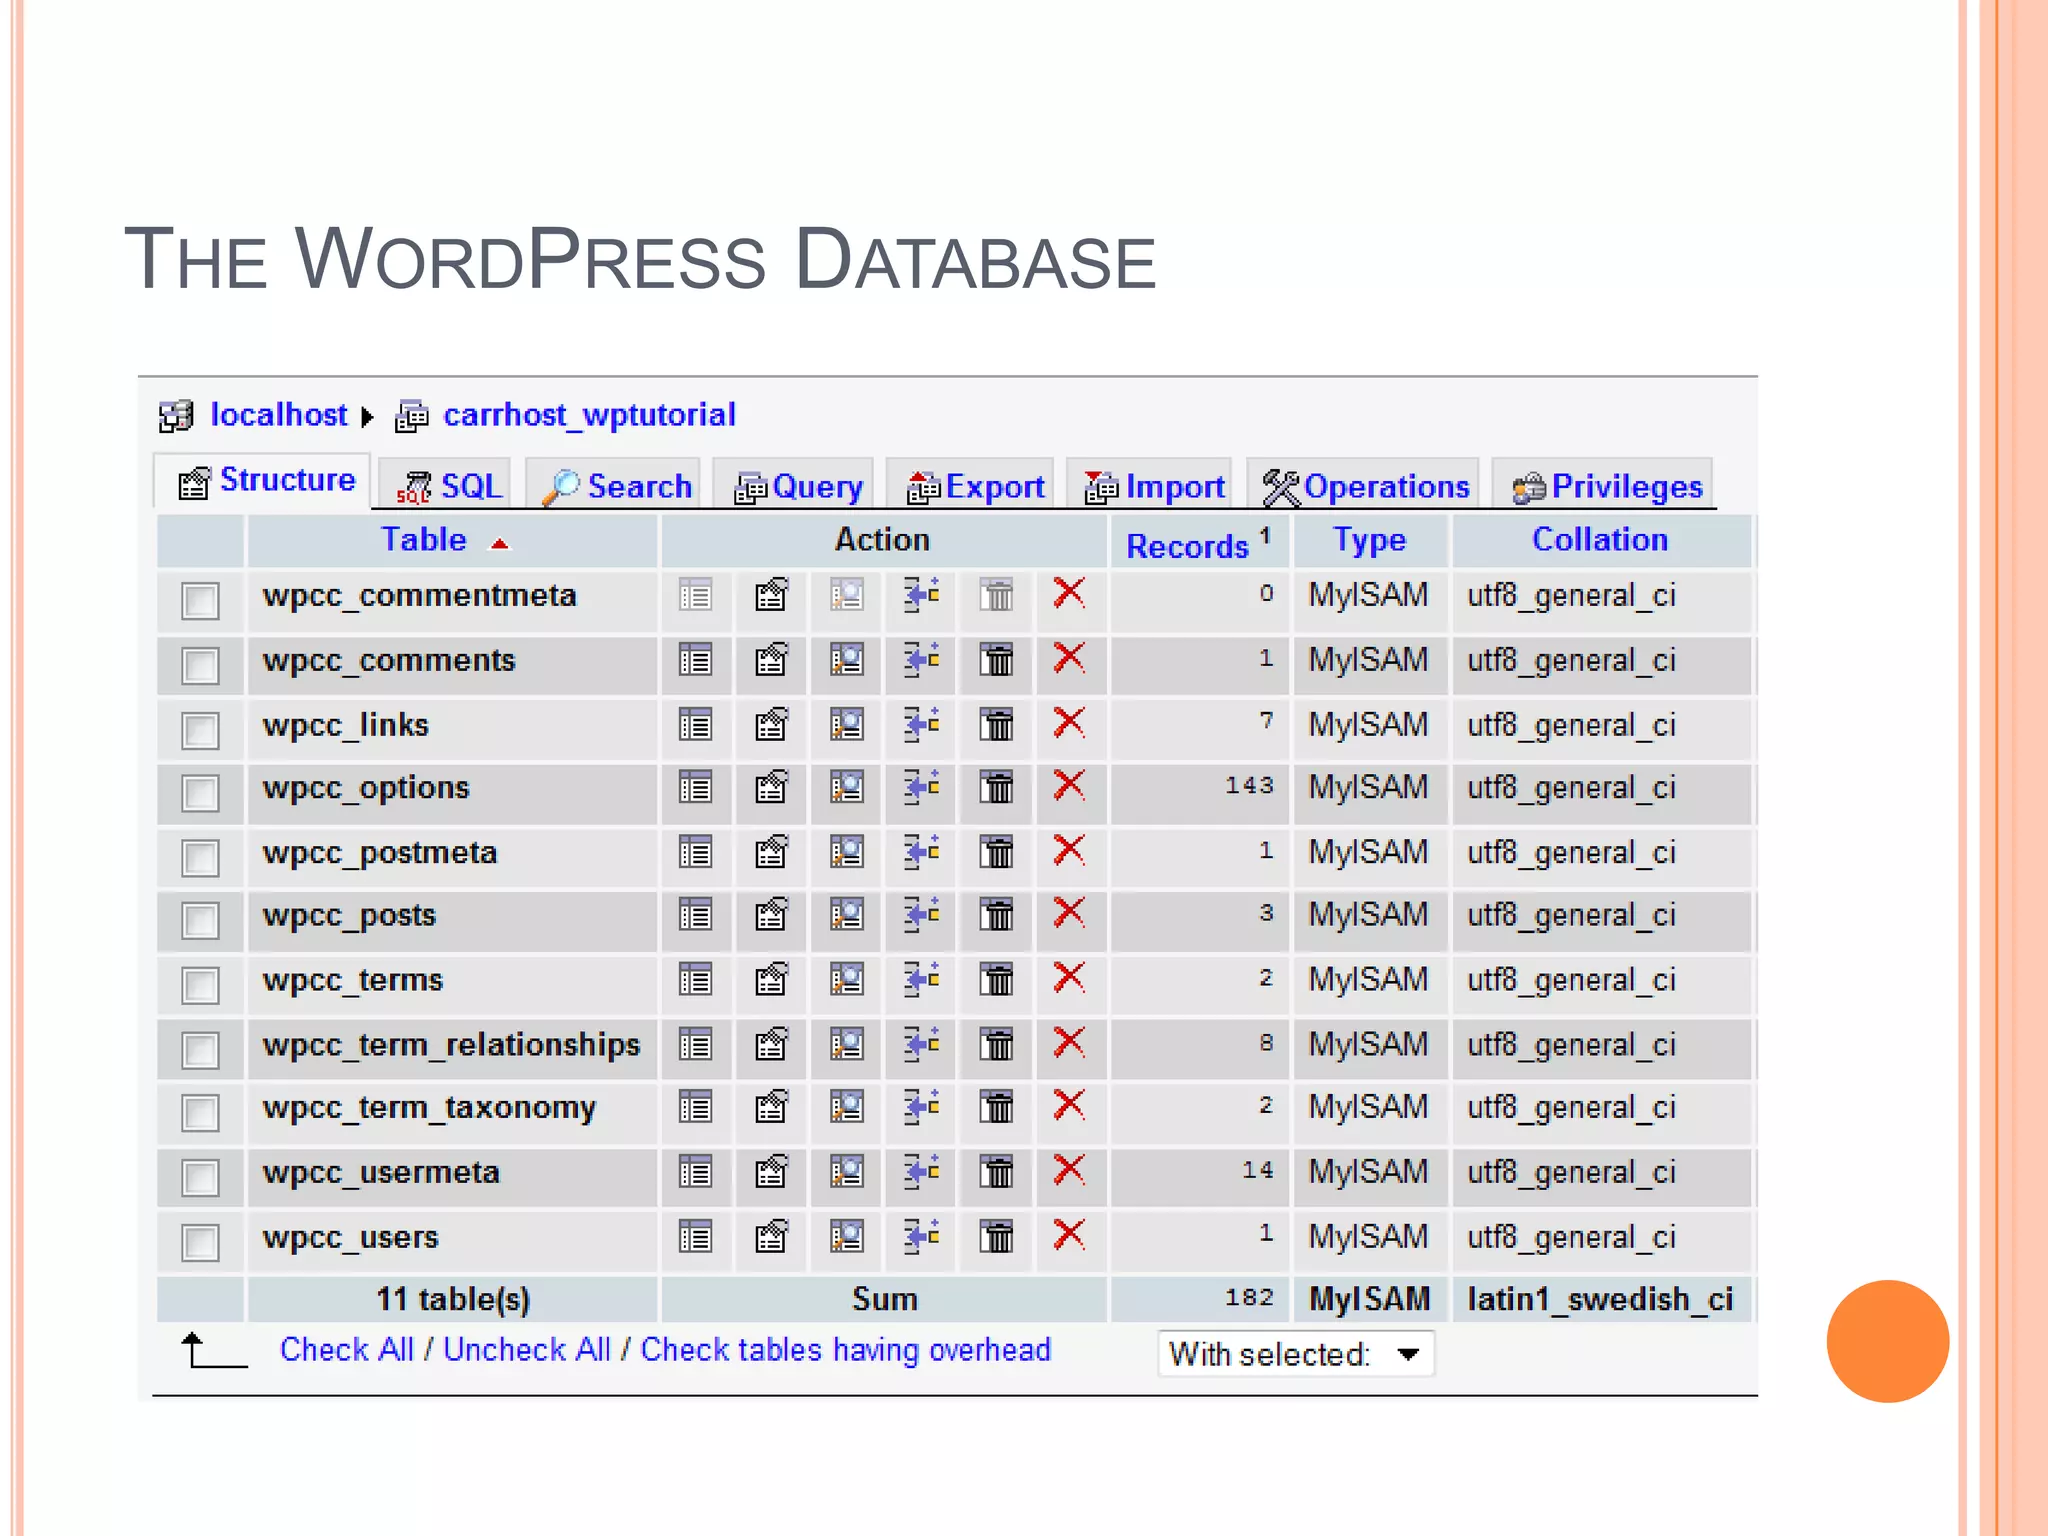Click search icon in wpcc_users row

coord(847,1237)
